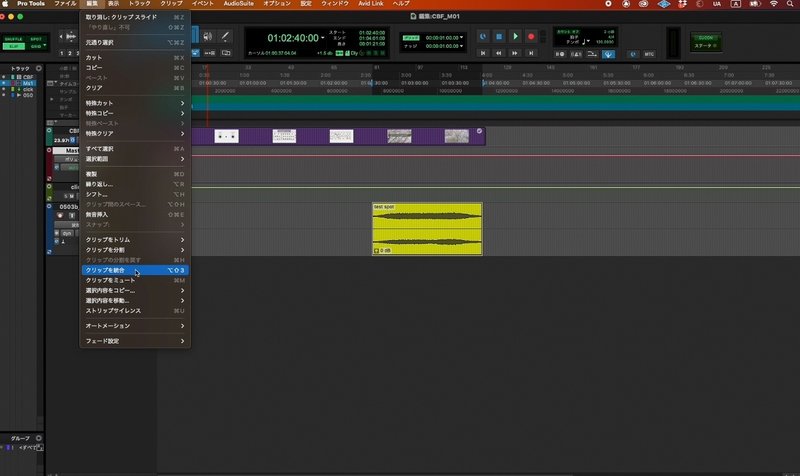Open main counter 01:02:40:00 format dropdown

point(322,38)
